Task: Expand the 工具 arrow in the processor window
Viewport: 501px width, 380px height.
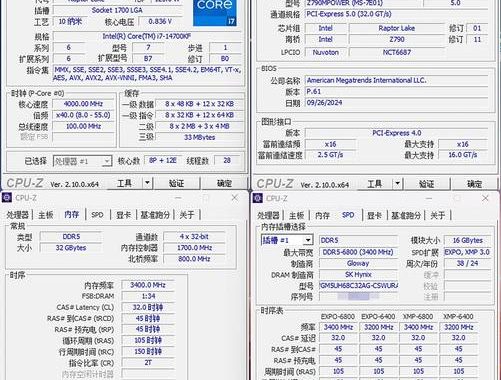Action: (x=147, y=183)
